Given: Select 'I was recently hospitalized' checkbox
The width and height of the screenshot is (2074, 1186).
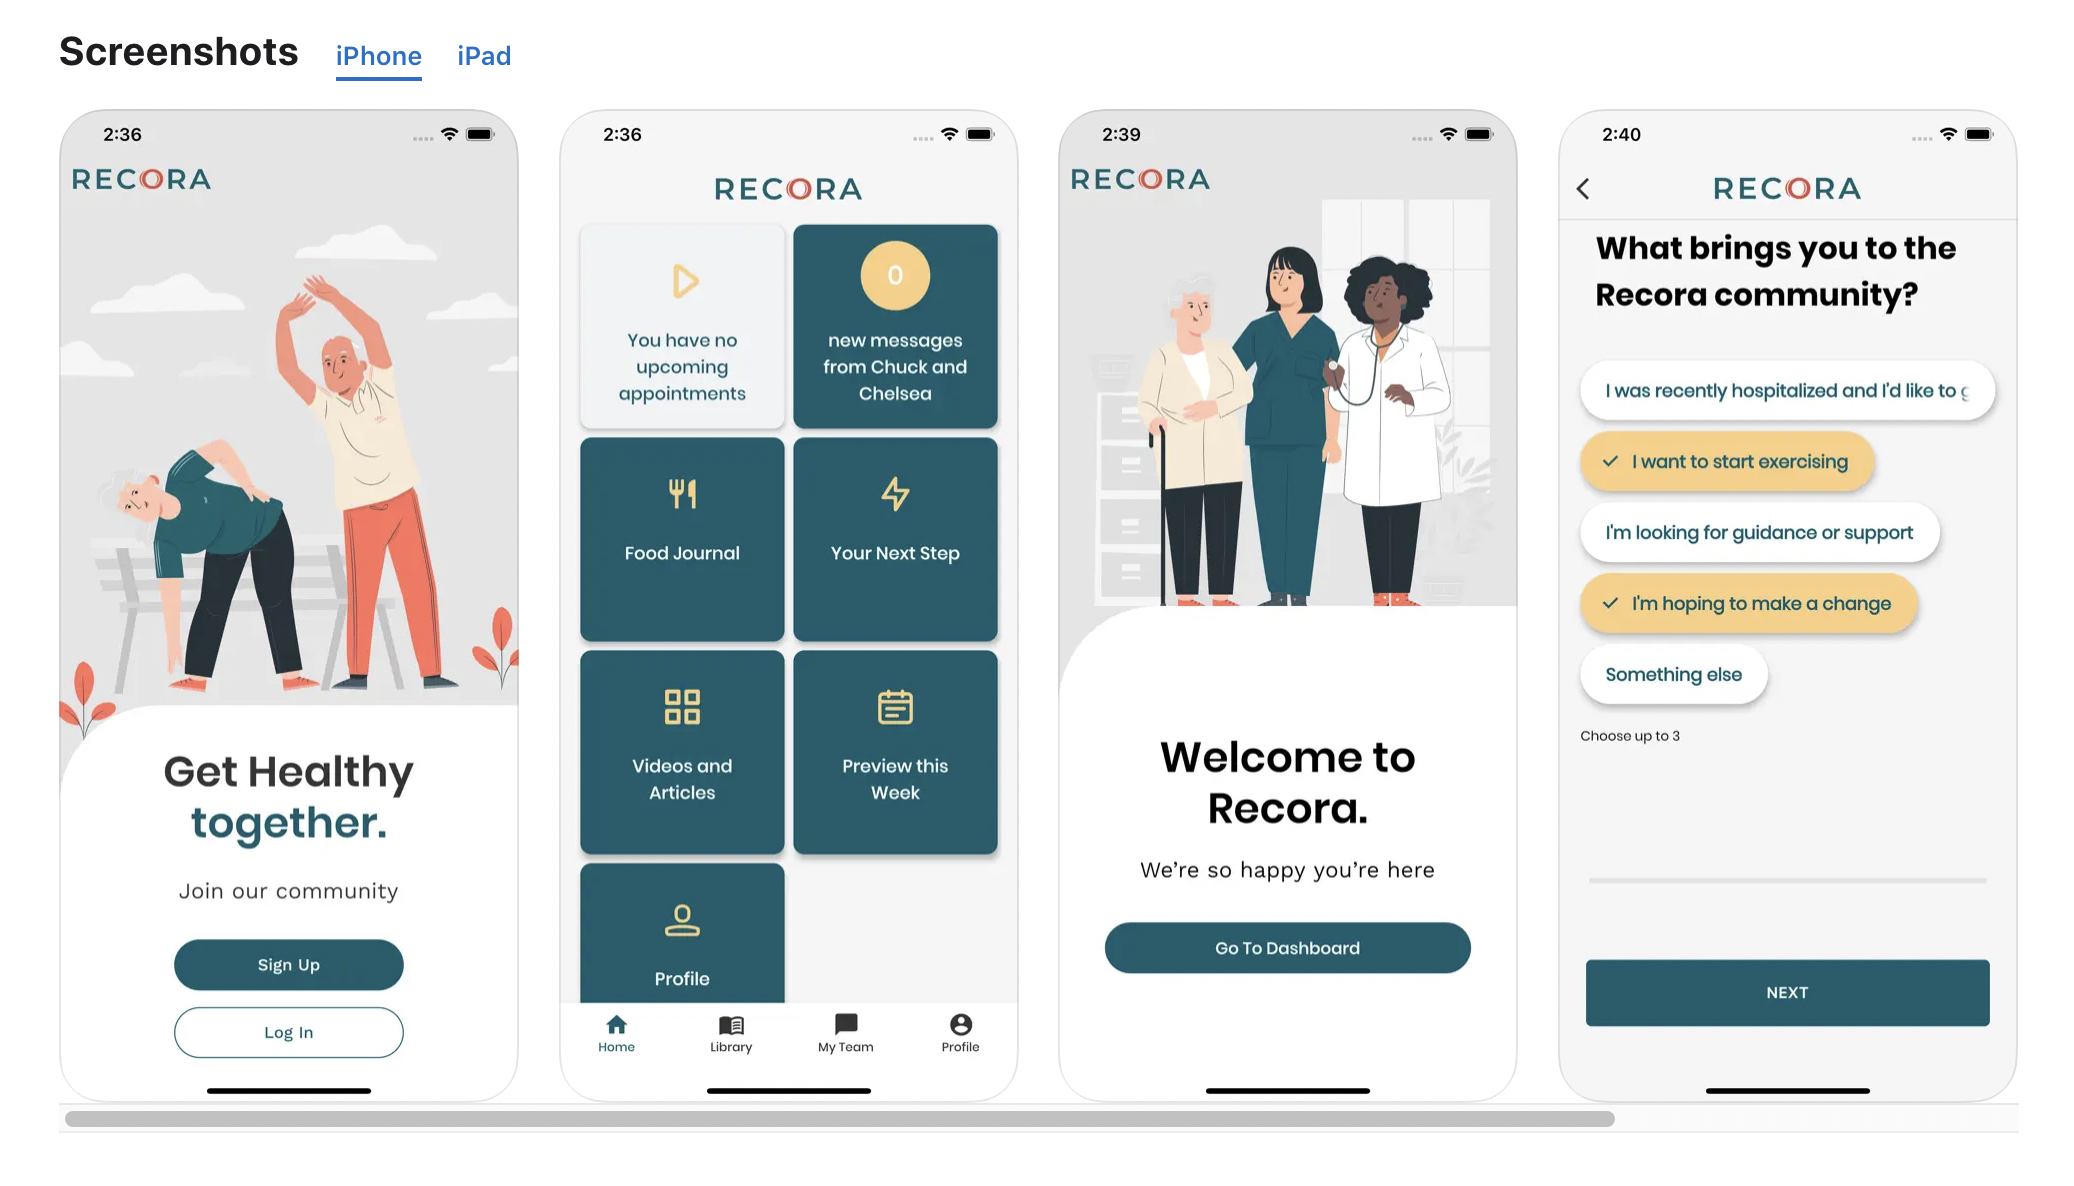Looking at the screenshot, I should click(1788, 389).
